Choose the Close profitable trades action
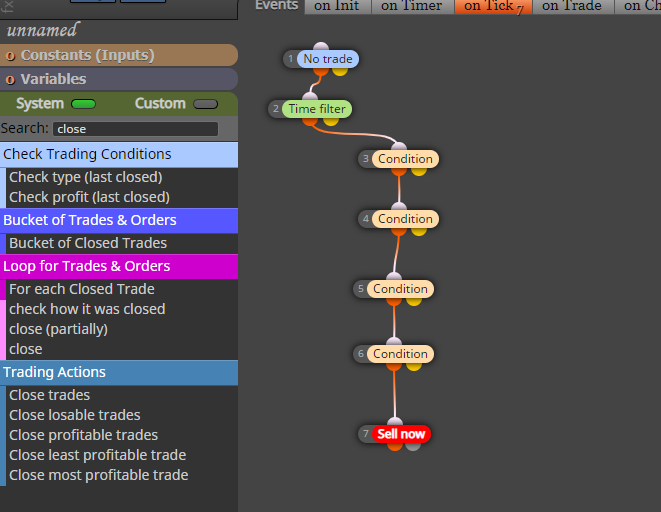Screen dimensions: 661x512 [x=83, y=435]
